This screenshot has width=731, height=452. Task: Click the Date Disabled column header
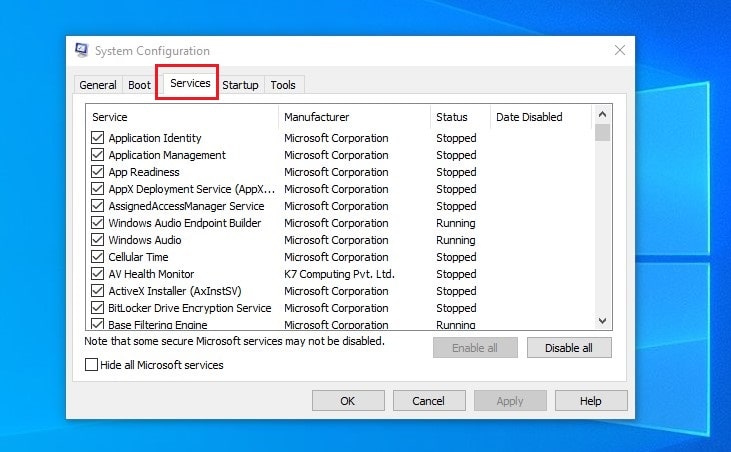[541, 117]
